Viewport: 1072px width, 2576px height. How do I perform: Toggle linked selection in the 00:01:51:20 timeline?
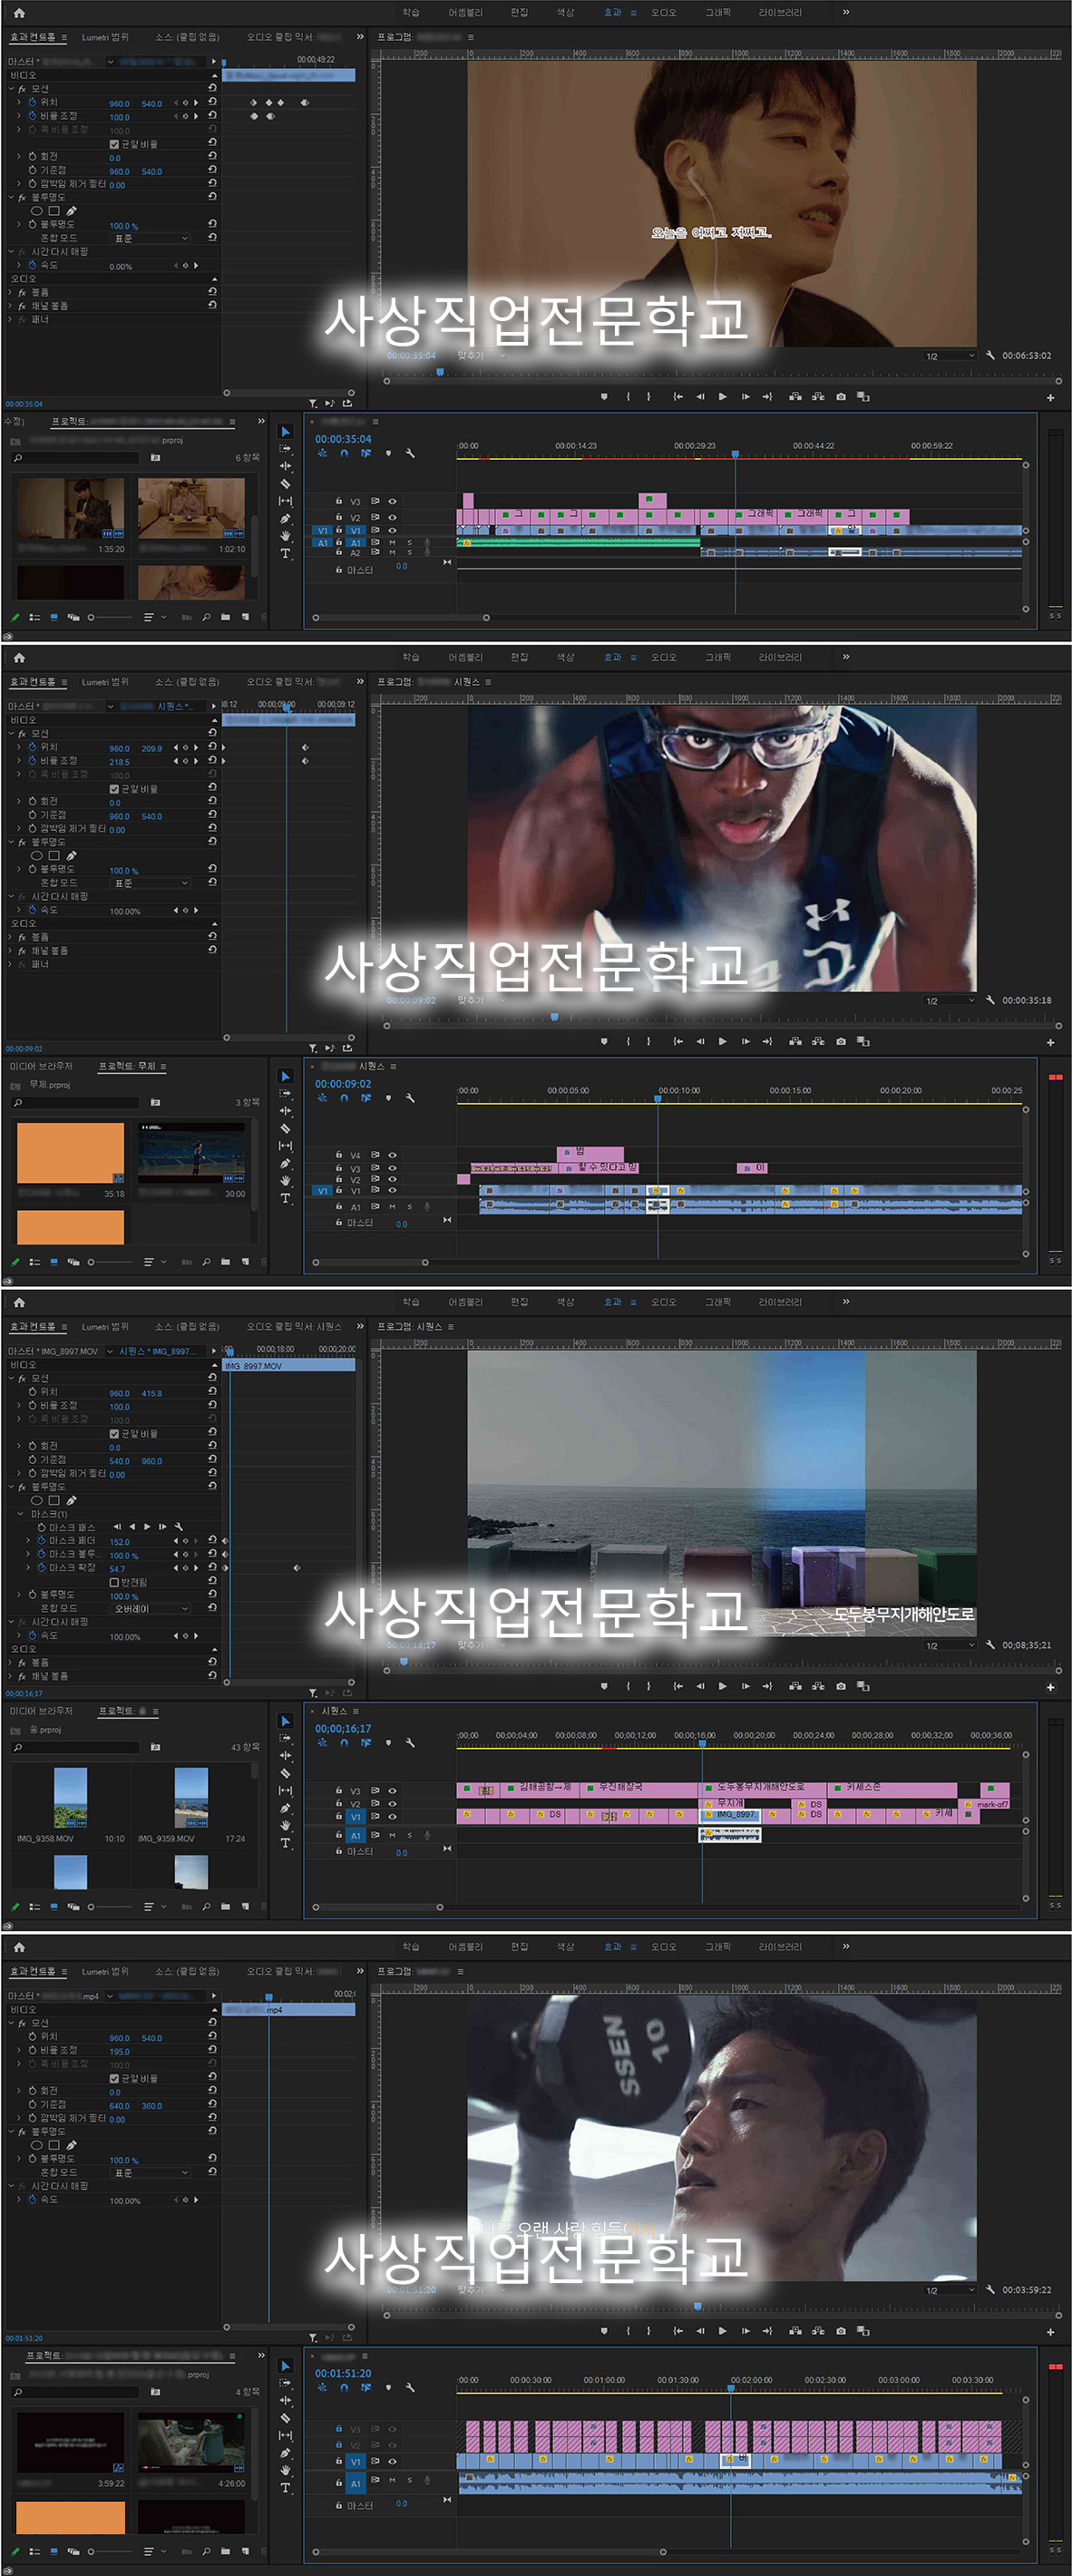click(x=366, y=2388)
